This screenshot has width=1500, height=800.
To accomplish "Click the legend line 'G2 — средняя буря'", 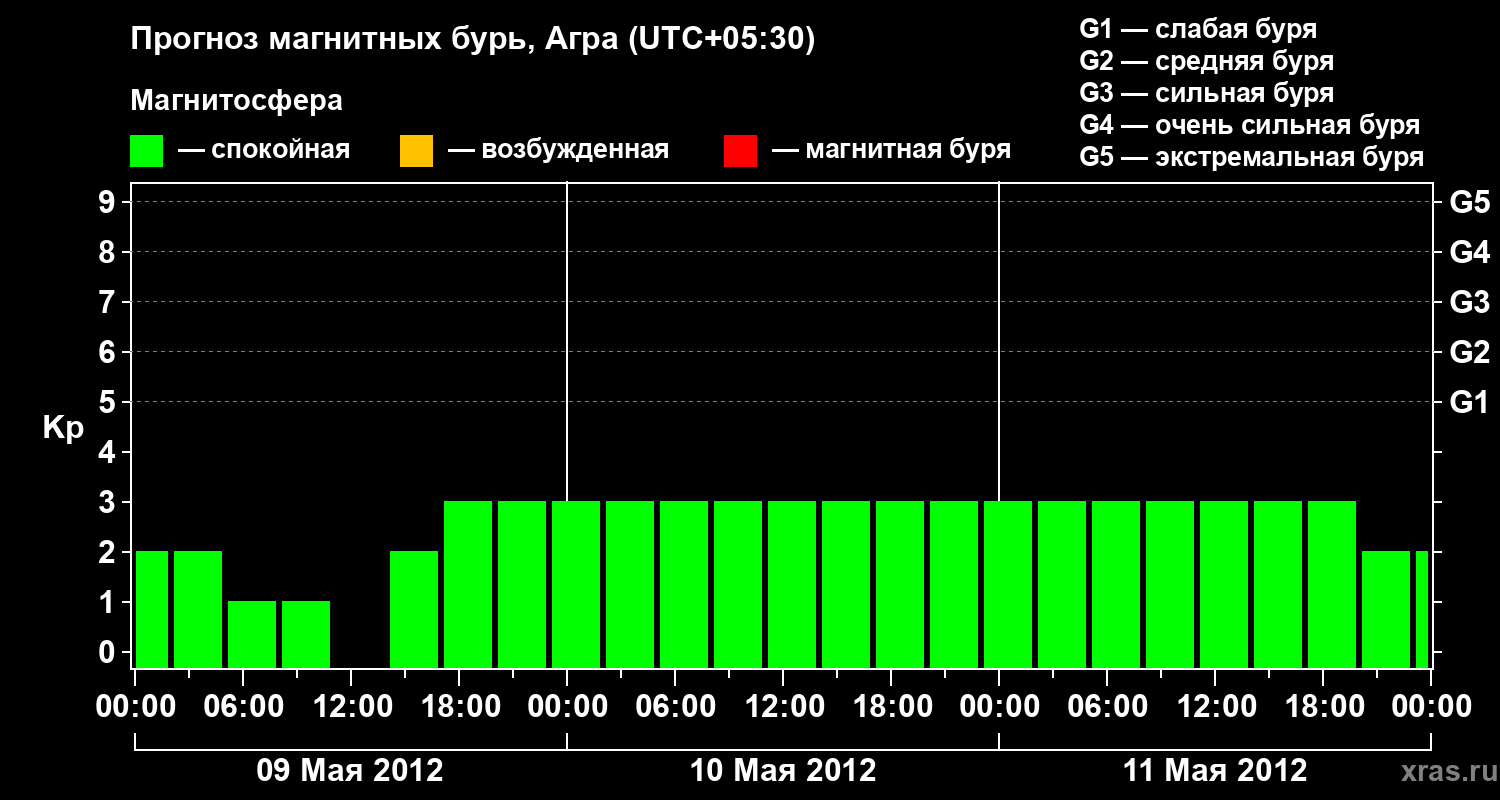I will click(x=1206, y=61).
